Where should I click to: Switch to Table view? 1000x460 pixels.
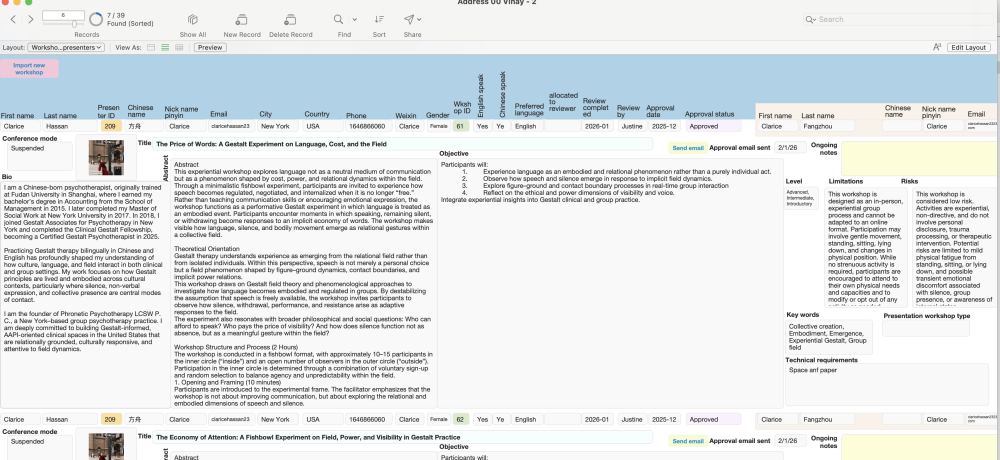[179, 47]
